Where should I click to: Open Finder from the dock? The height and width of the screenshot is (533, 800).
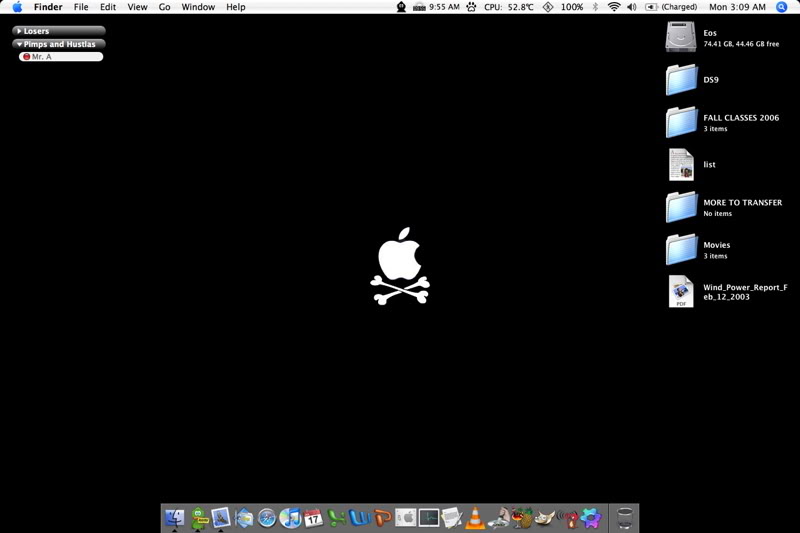click(174, 518)
